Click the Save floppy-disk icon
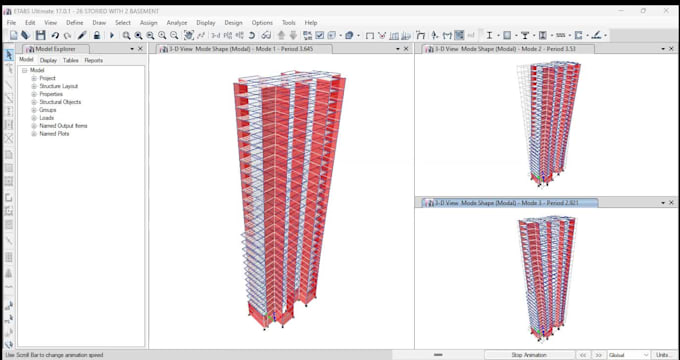Screen dimensions: 680x360 point(40,36)
